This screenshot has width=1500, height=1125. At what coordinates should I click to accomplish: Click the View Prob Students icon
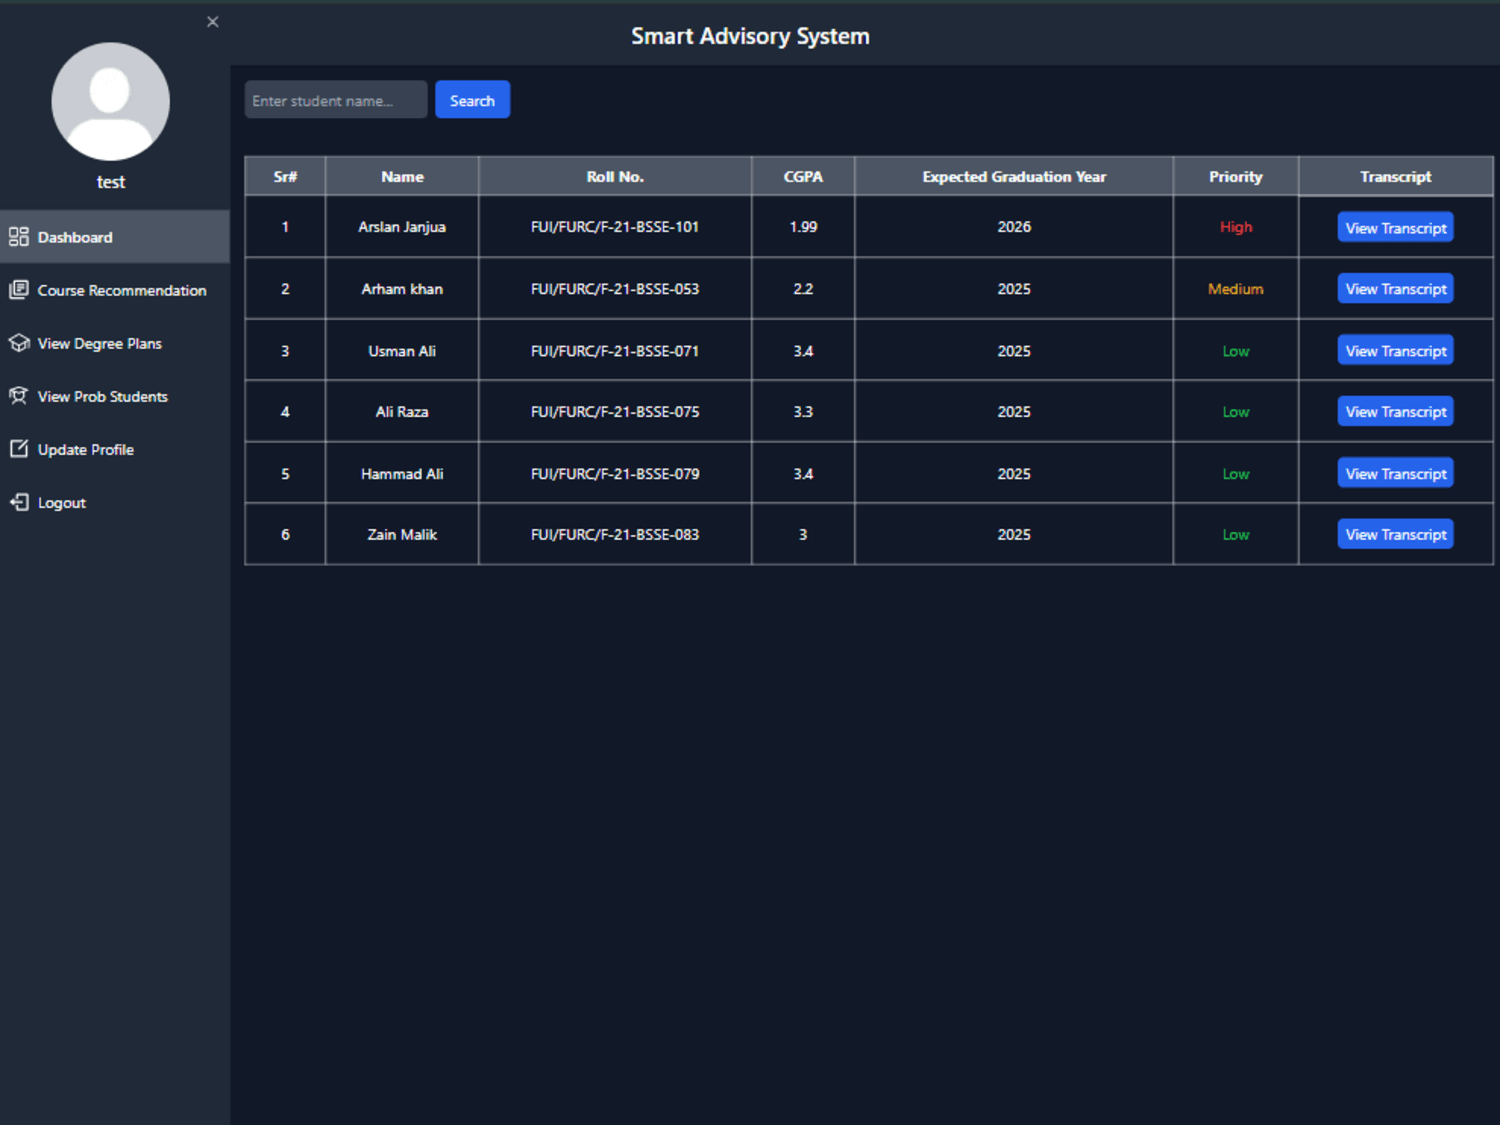(19, 396)
